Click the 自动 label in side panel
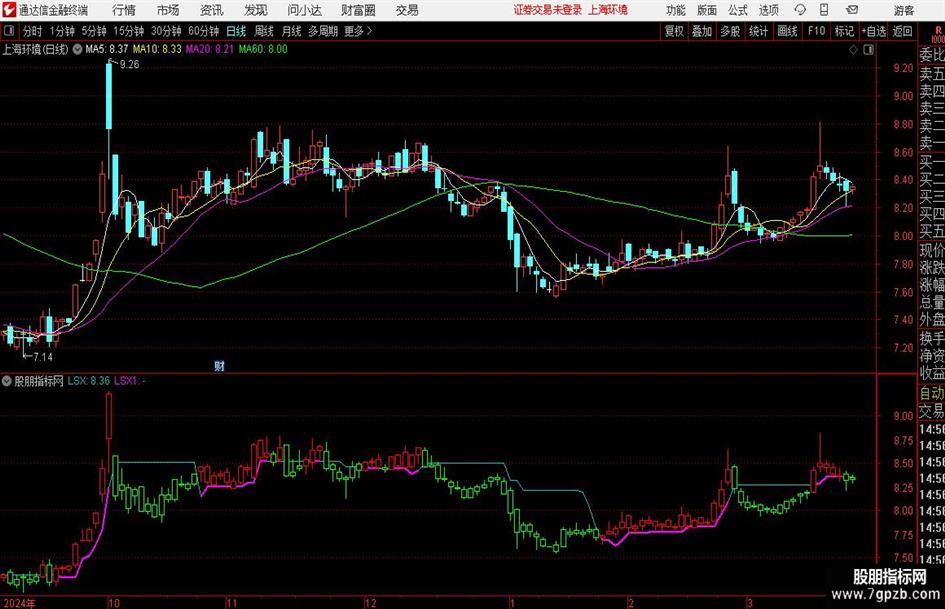 (932, 393)
